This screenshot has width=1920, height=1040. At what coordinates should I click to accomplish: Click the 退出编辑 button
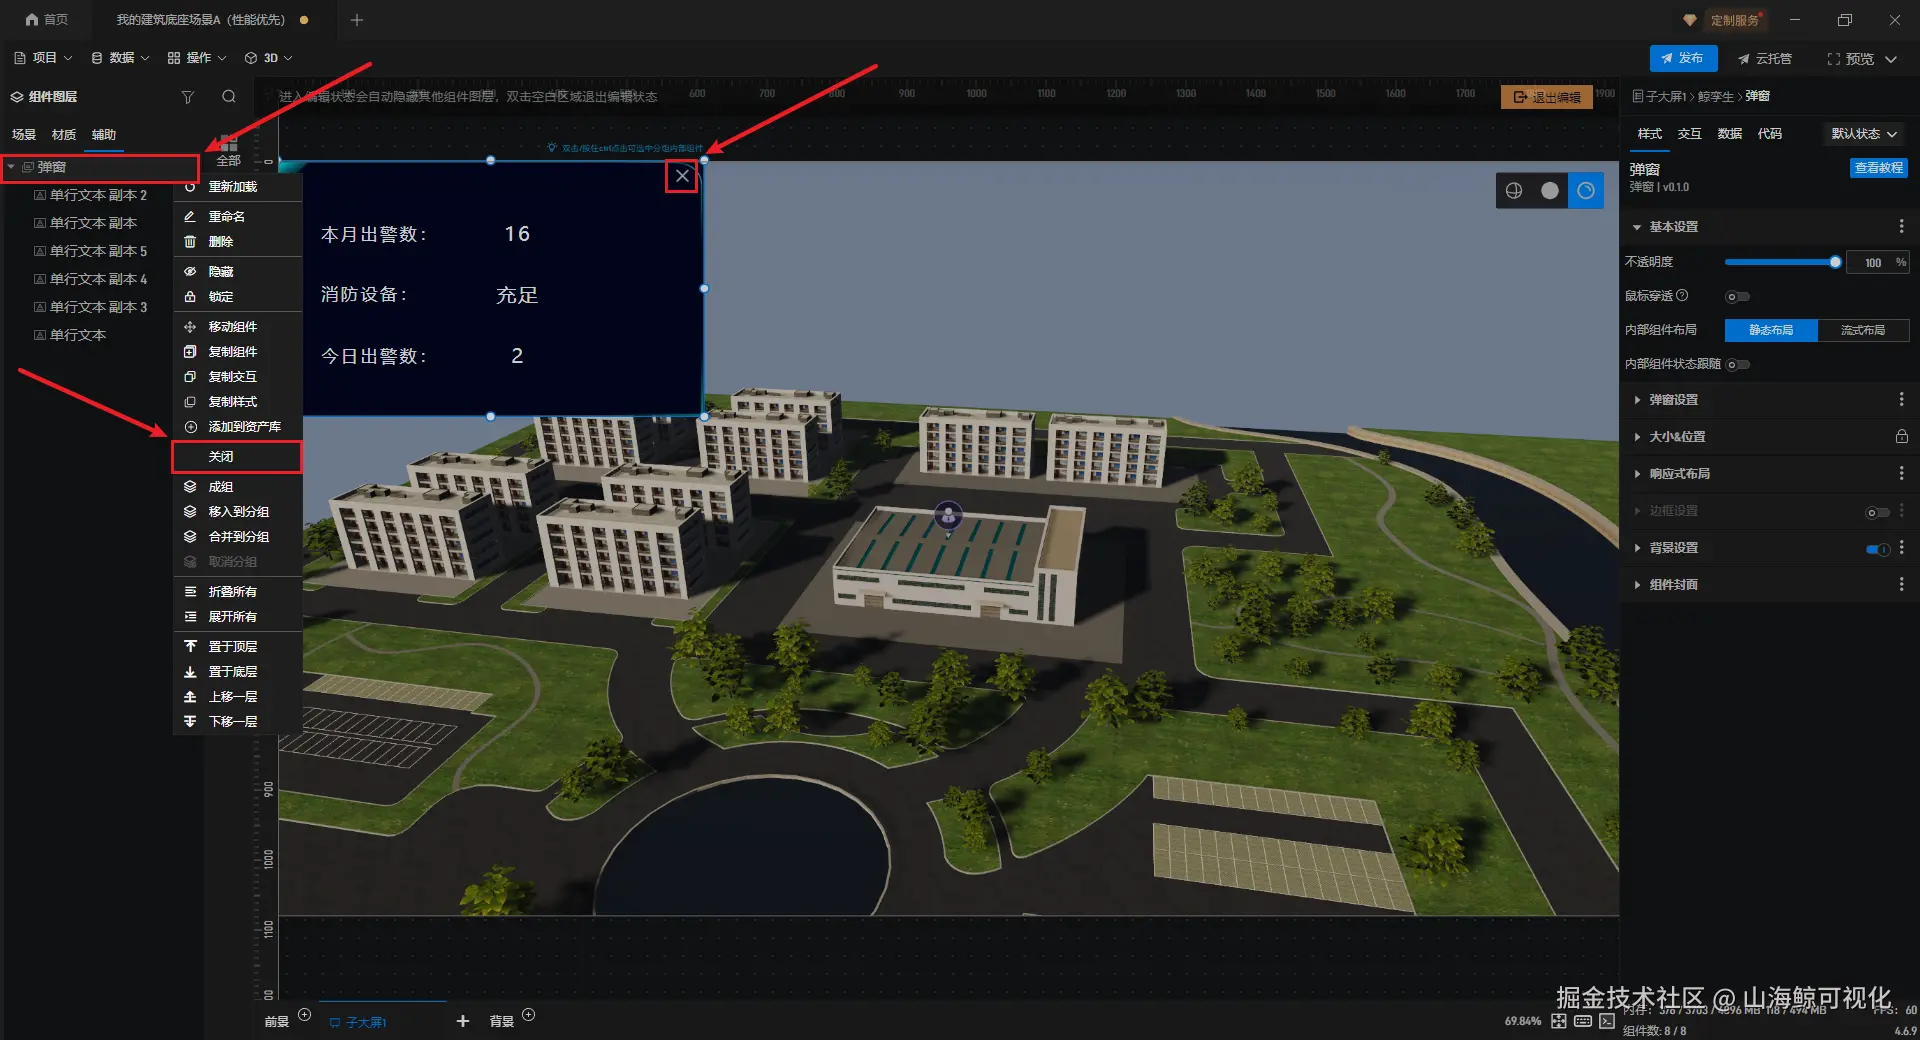coord(1546,97)
